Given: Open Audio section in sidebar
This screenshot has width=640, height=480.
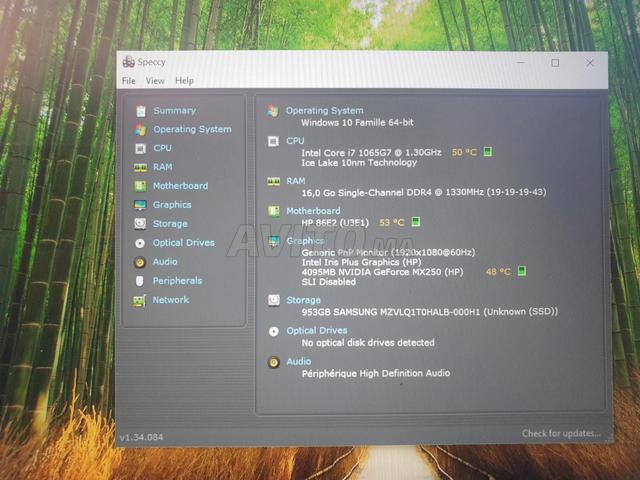Looking at the screenshot, I should [x=165, y=262].
